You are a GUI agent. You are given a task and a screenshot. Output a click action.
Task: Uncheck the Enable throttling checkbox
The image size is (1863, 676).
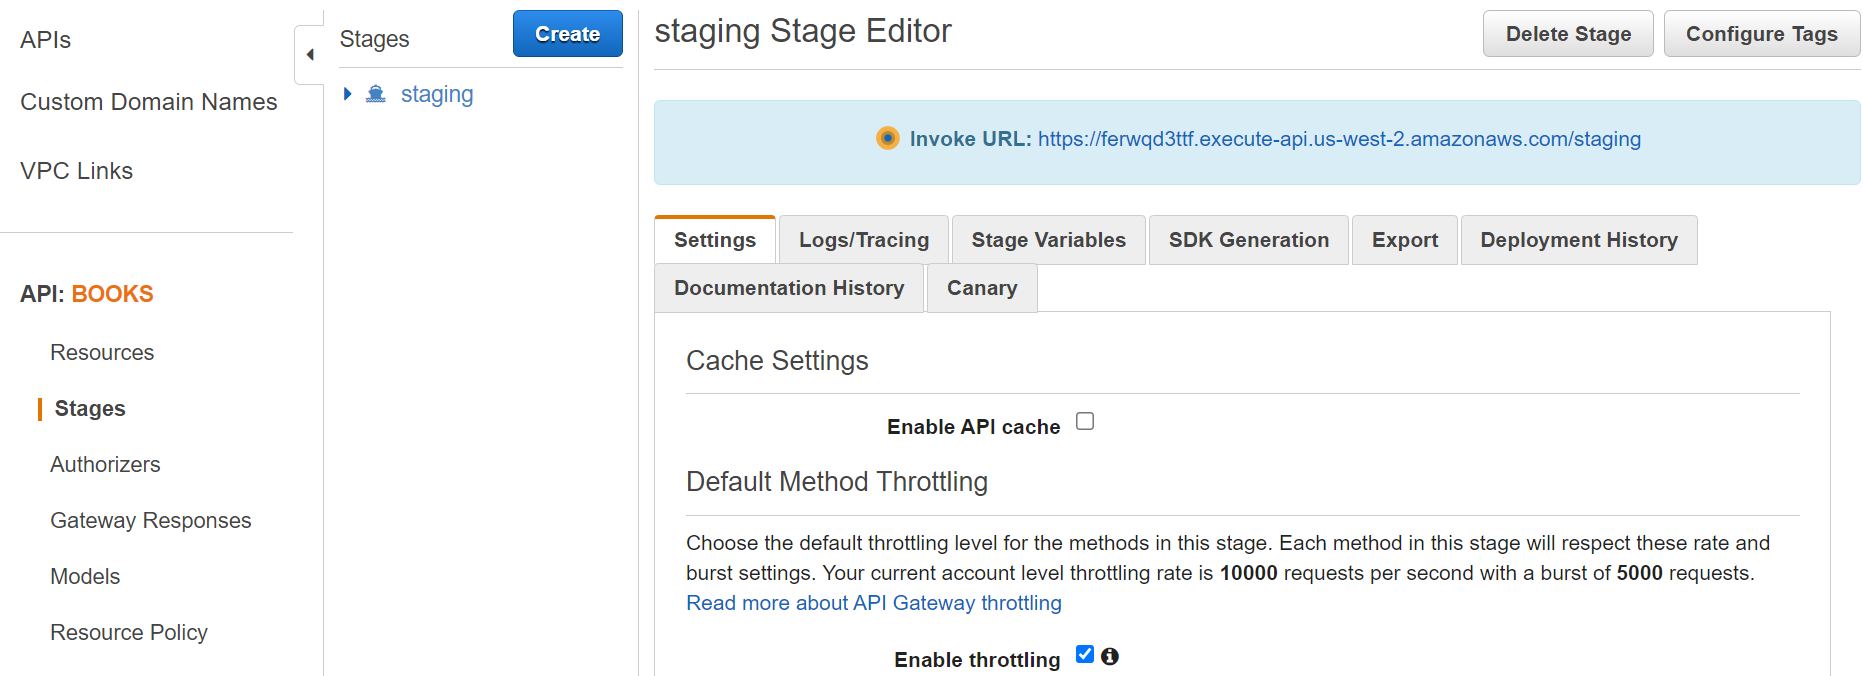(x=1085, y=655)
